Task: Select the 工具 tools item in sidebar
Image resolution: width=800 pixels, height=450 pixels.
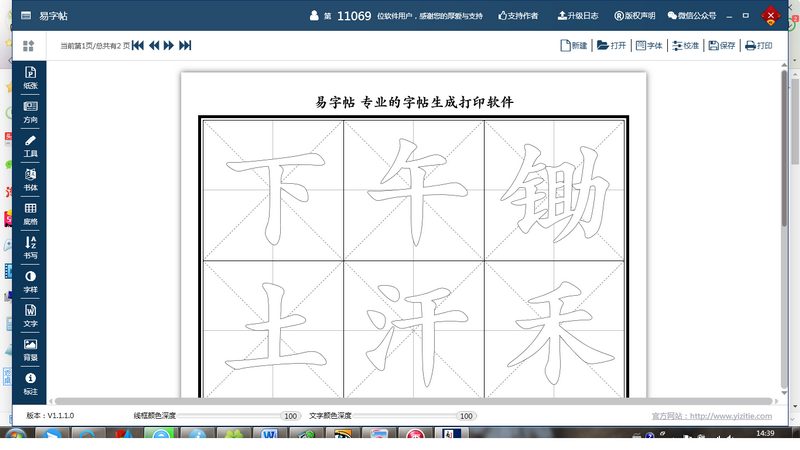Action: pos(30,146)
